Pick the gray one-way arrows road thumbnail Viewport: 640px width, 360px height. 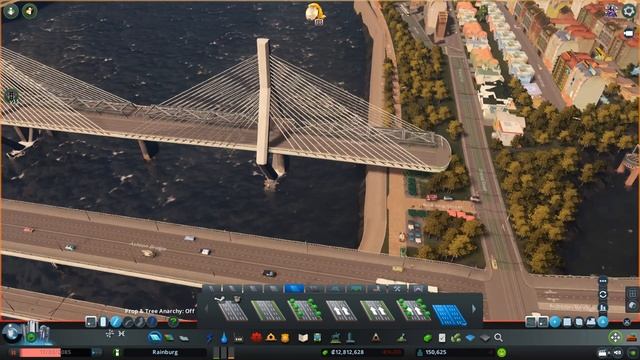[x=341, y=311]
